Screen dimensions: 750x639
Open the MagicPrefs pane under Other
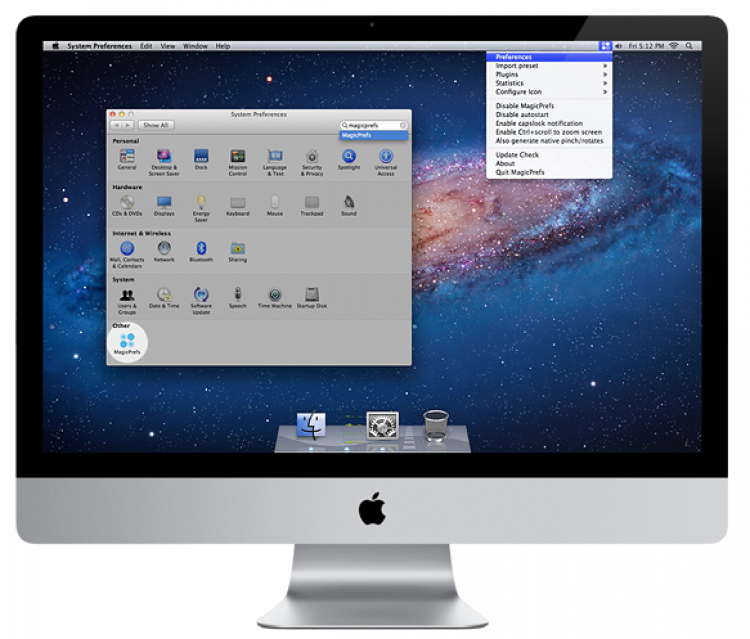tap(127, 343)
